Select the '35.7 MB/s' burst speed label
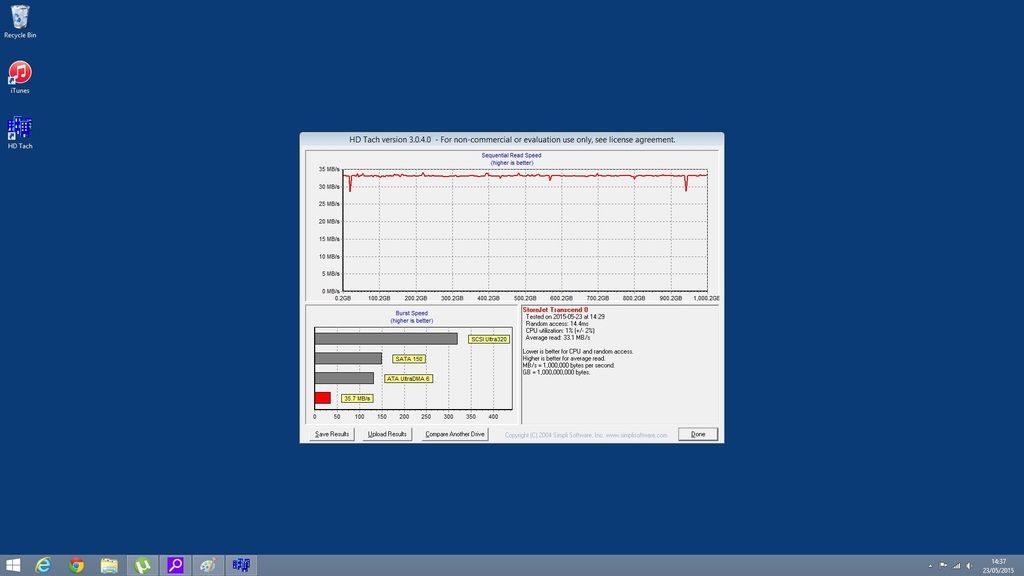The height and width of the screenshot is (576, 1024). click(x=357, y=398)
